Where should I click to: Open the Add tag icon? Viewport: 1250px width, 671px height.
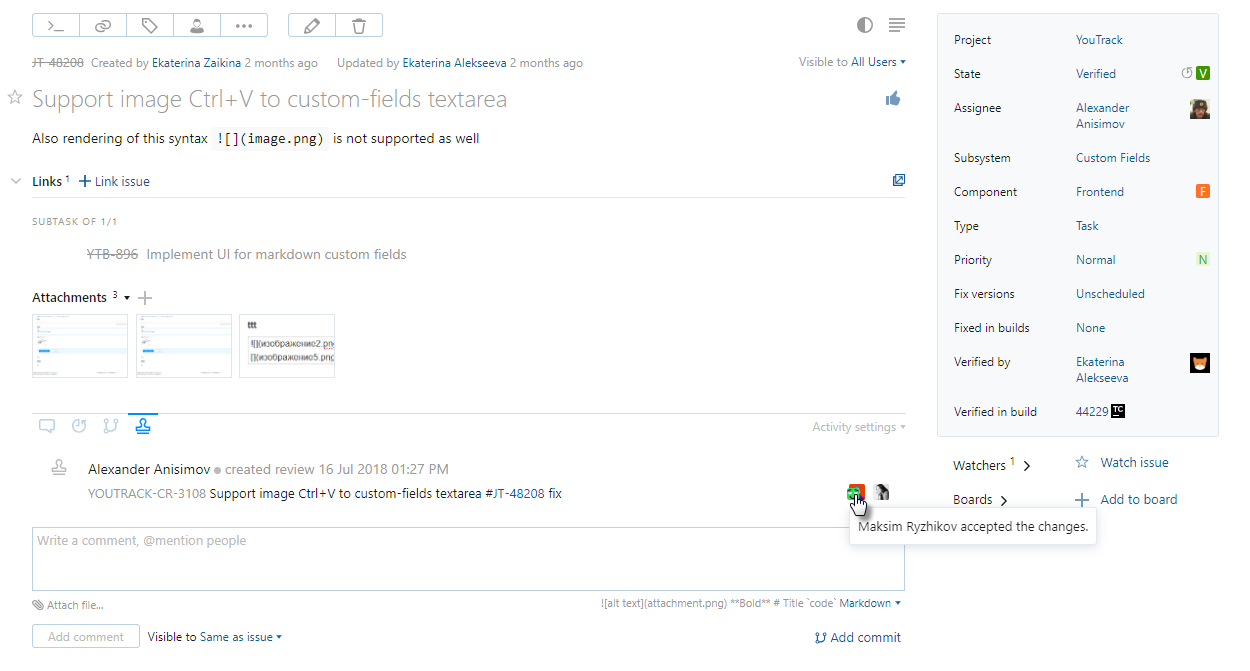pos(150,26)
